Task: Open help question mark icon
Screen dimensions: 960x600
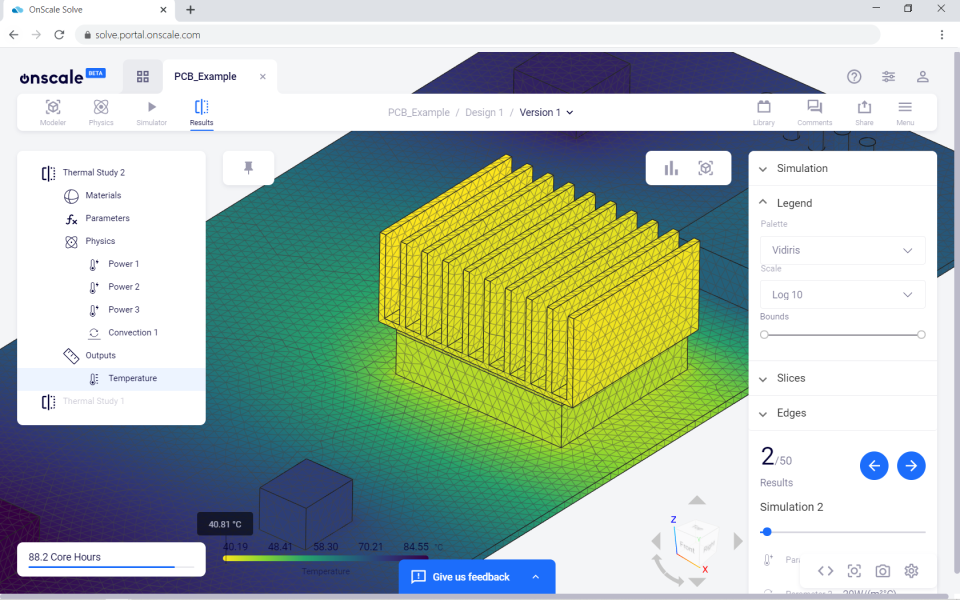Action: point(854,77)
